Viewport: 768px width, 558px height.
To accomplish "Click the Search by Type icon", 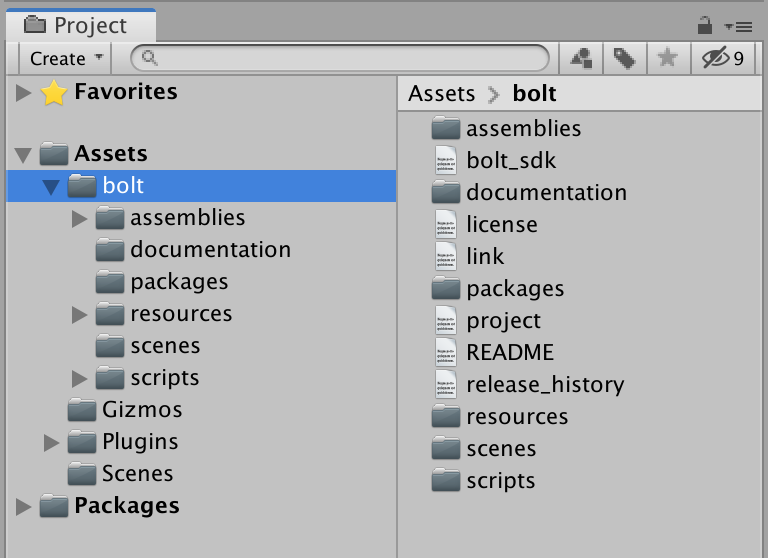I will click(x=581, y=58).
